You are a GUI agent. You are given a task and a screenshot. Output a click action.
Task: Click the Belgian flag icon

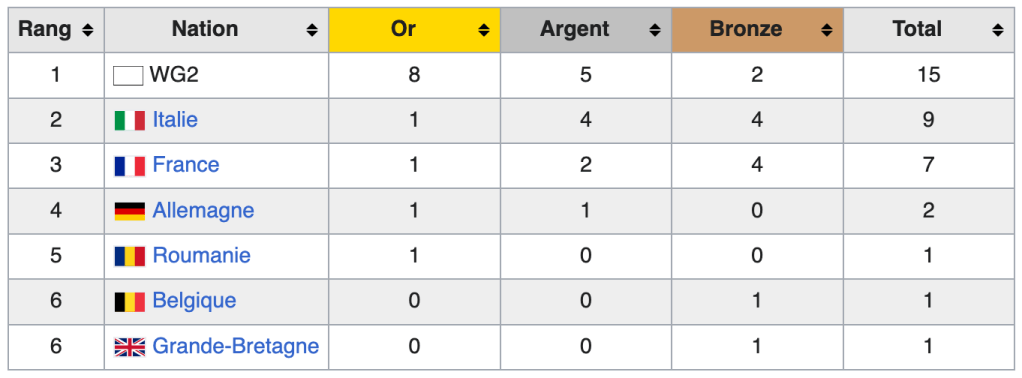130,302
